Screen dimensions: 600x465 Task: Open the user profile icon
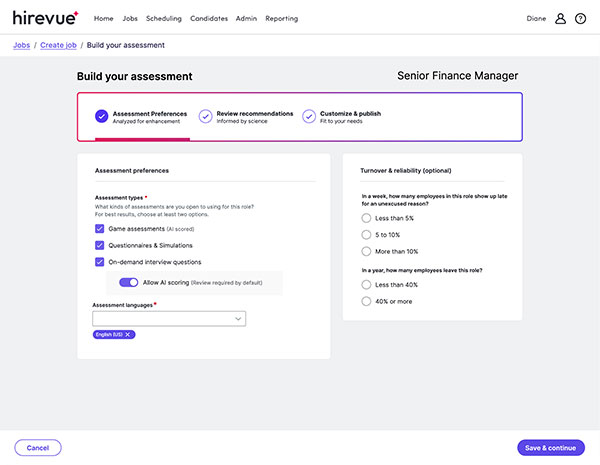[x=560, y=18]
